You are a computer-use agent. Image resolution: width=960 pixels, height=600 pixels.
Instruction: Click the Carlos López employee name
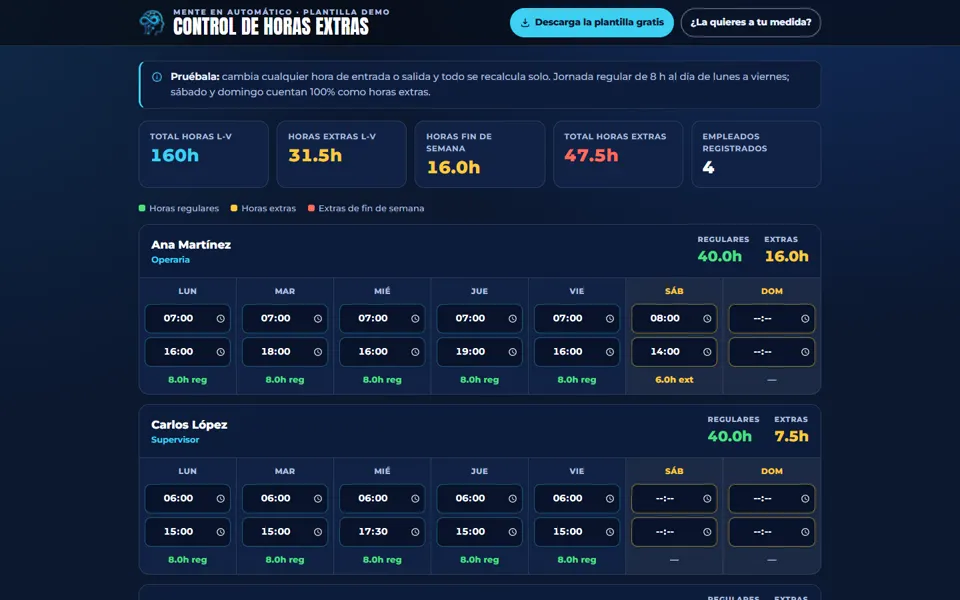[x=189, y=425]
